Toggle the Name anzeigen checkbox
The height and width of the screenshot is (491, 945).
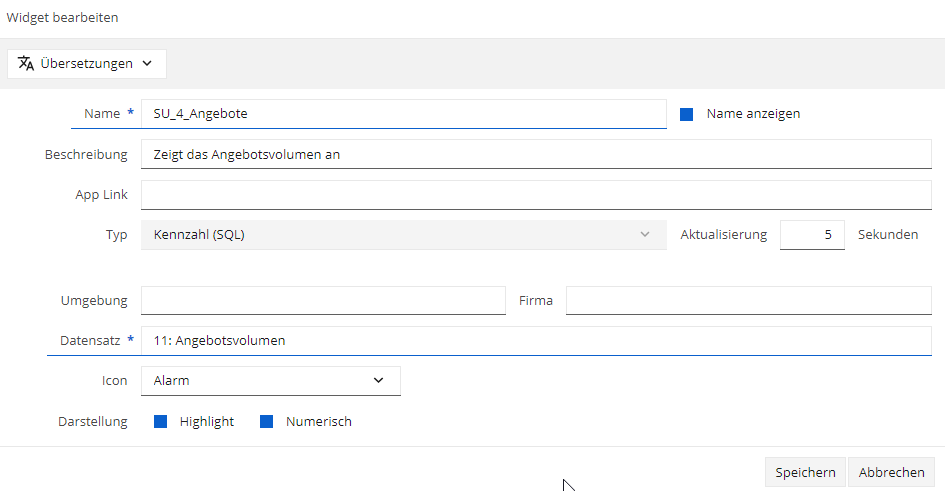pyautogui.click(x=686, y=114)
